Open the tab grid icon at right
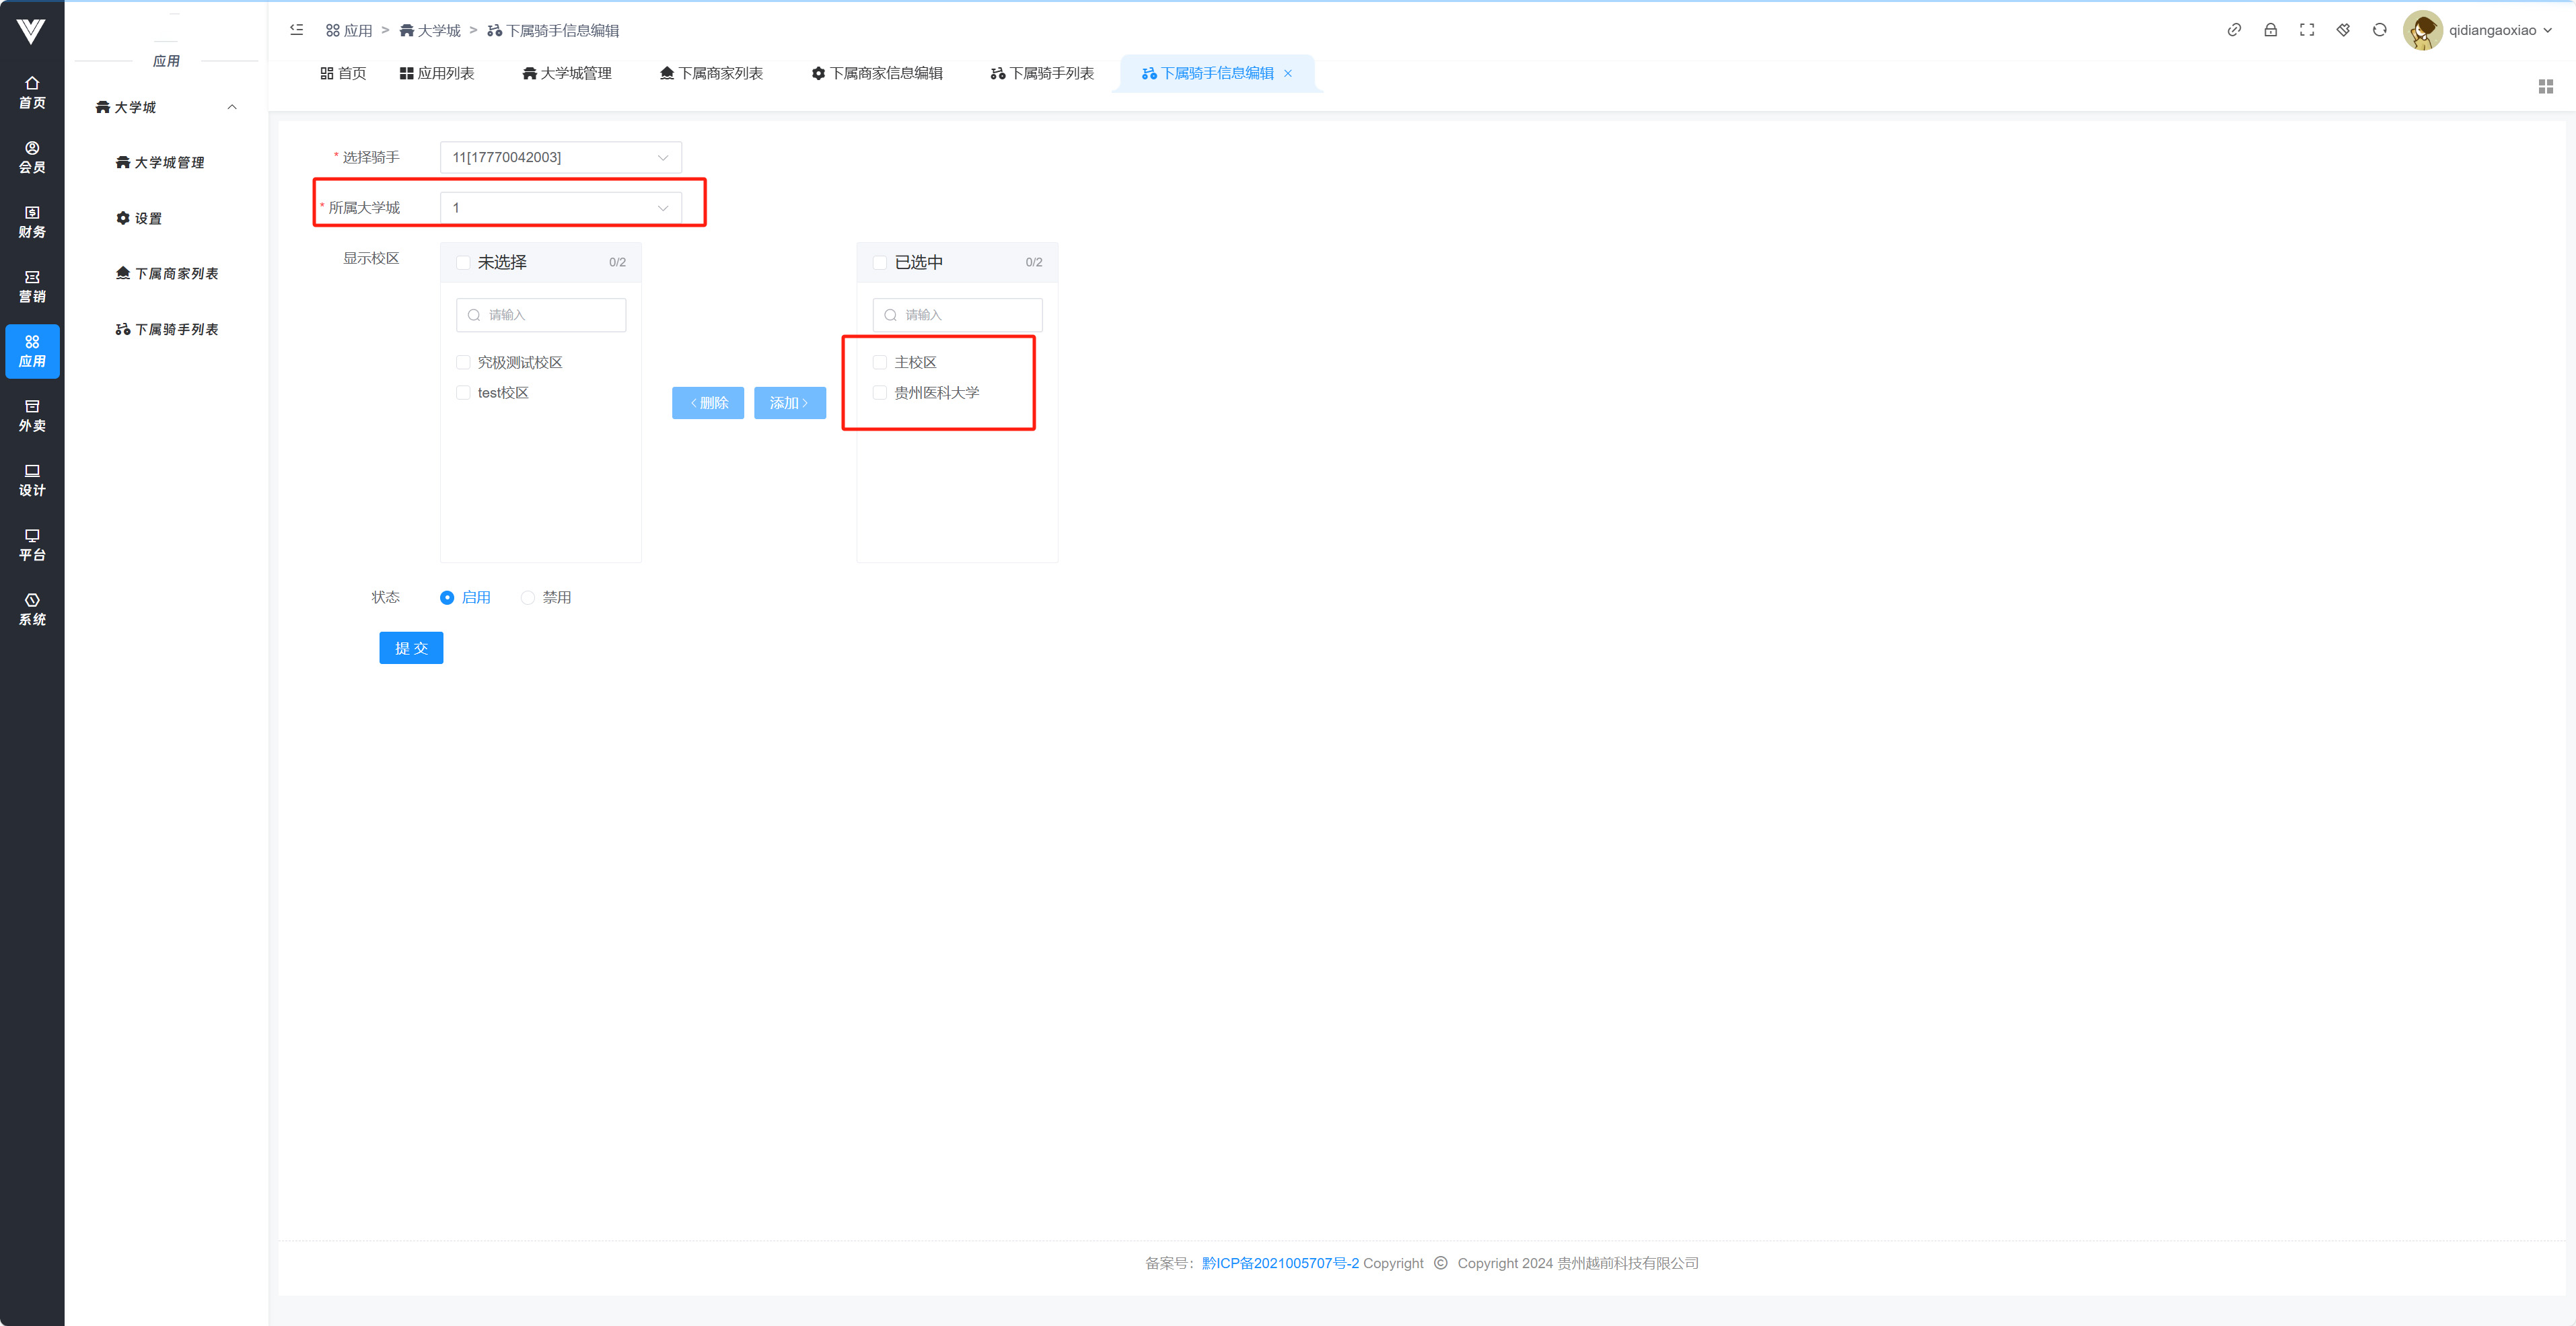2576x1326 pixels. (2545, 87)
